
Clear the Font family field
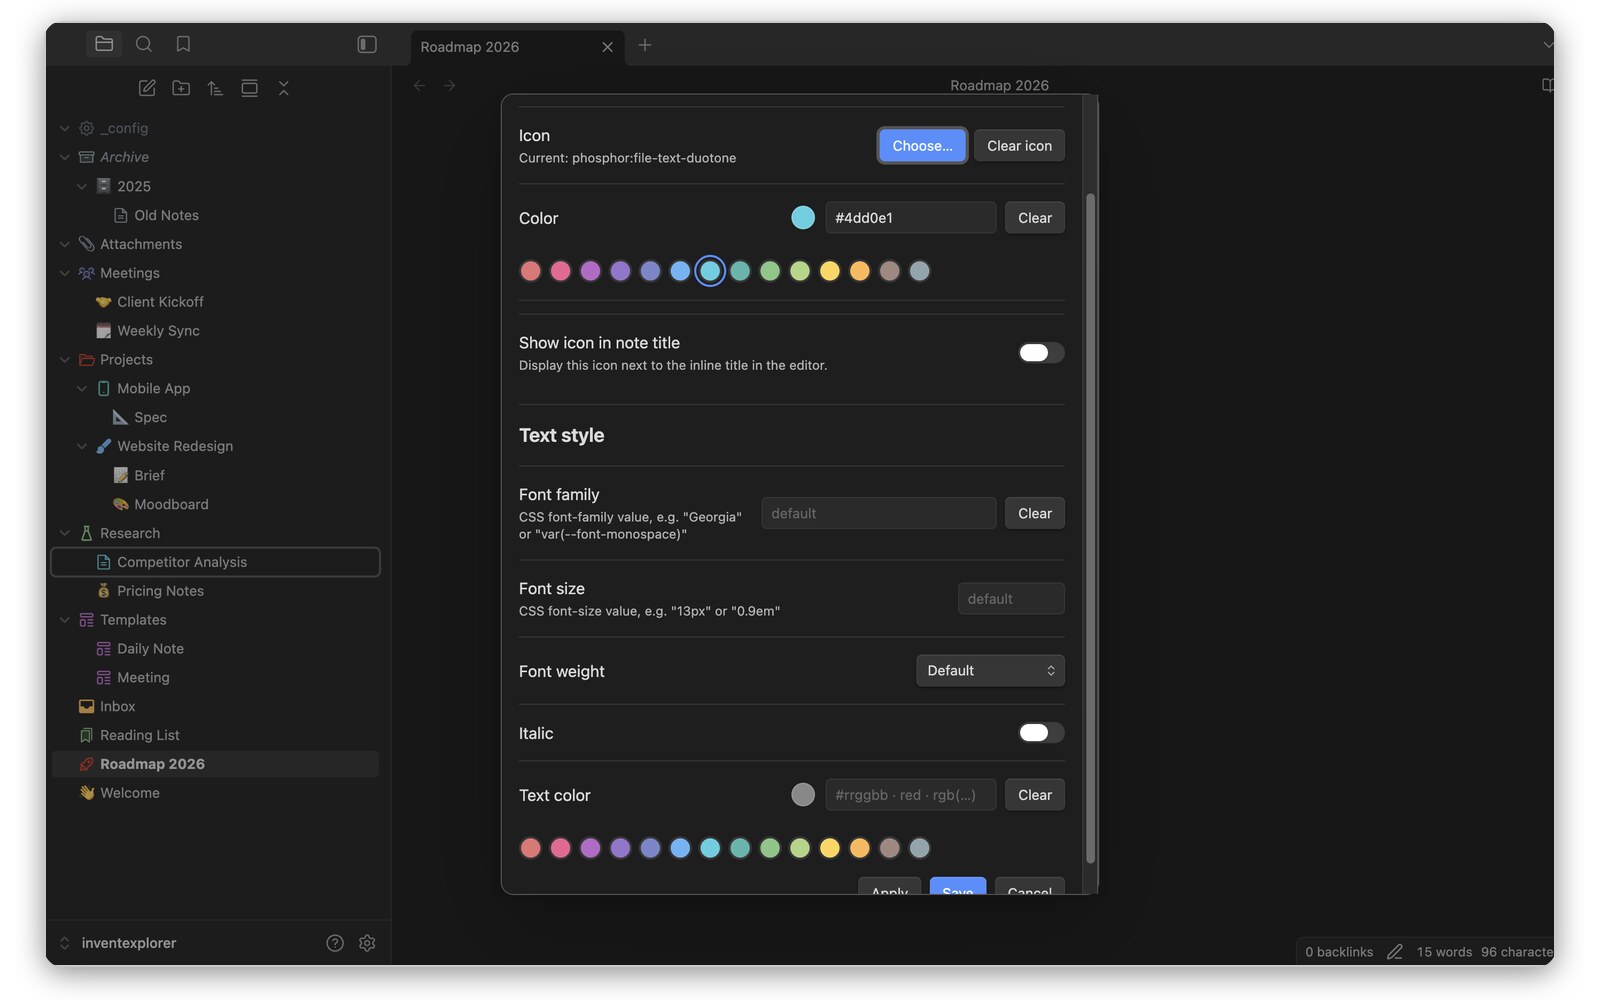click(x=1035, y=514)
